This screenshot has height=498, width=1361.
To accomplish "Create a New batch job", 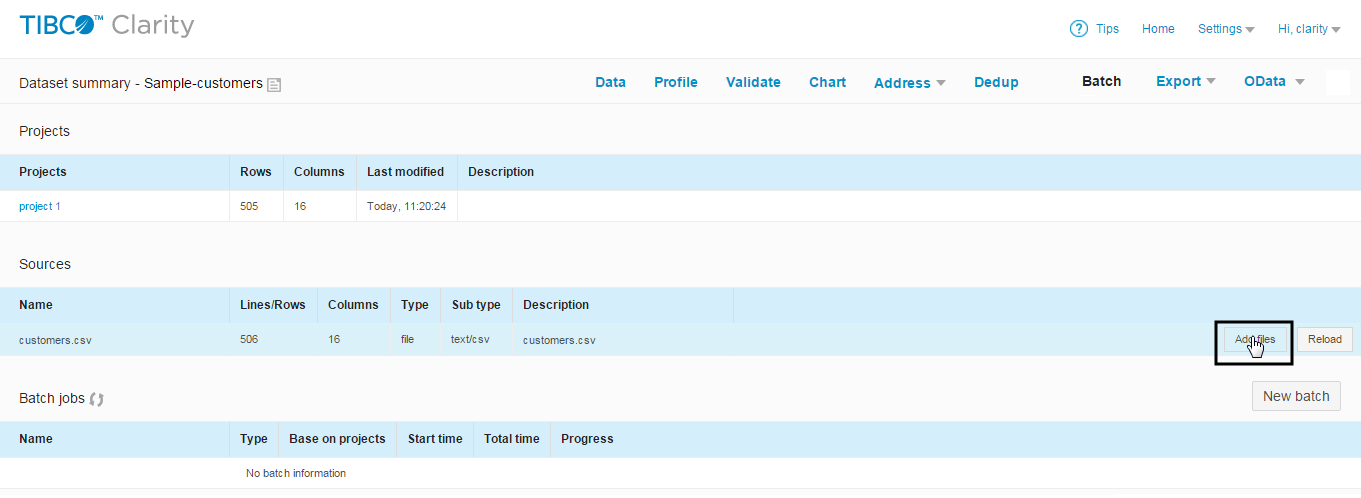I will coord(1296,396).
